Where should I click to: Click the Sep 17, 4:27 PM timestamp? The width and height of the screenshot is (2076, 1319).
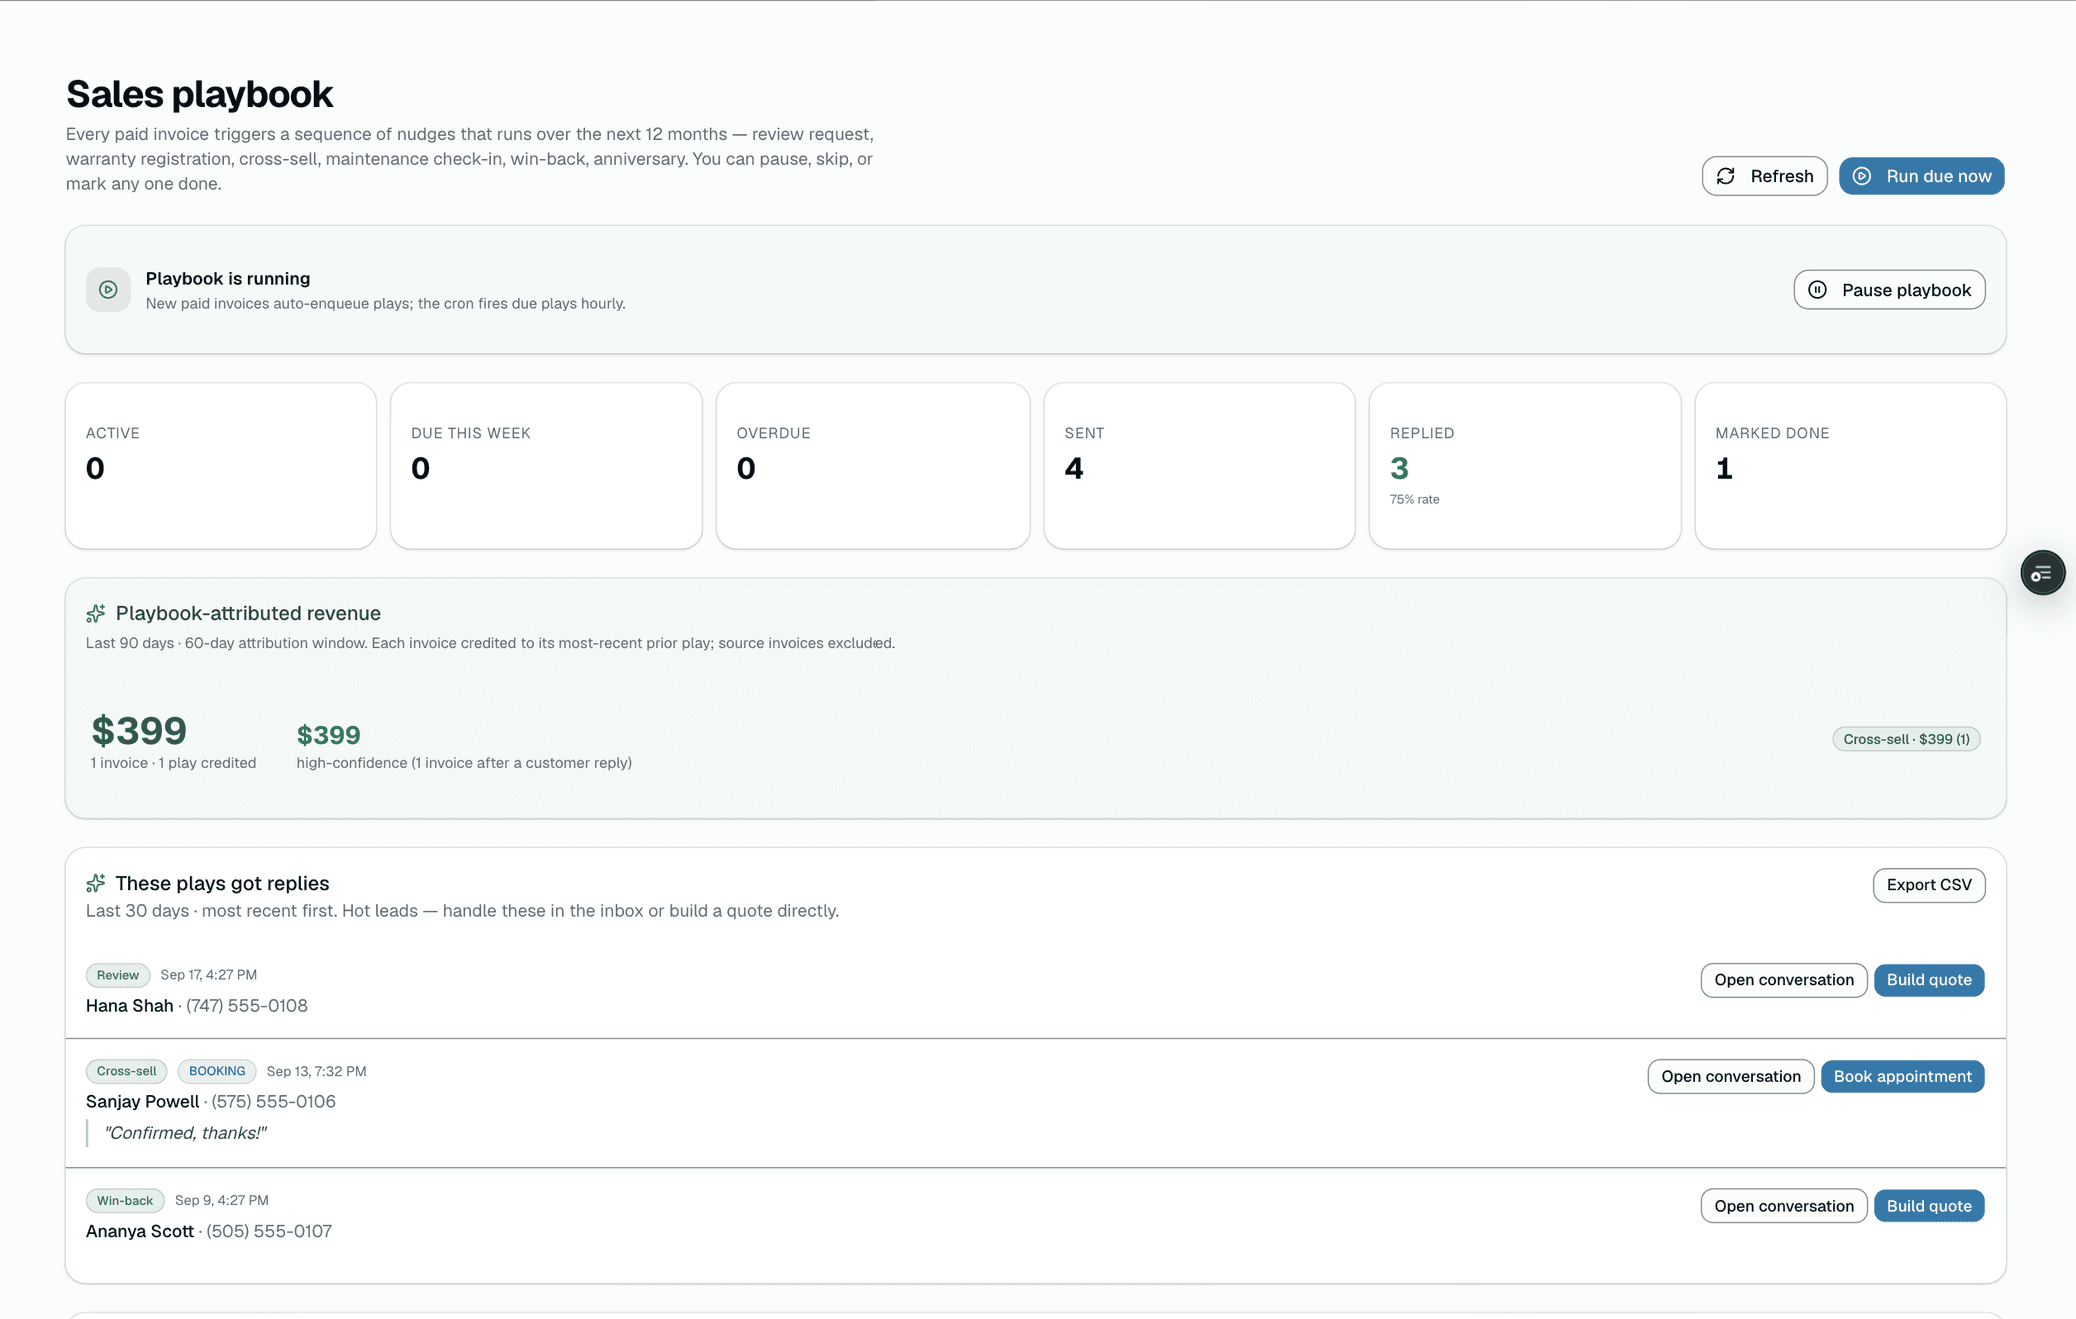tap(209, 975)
